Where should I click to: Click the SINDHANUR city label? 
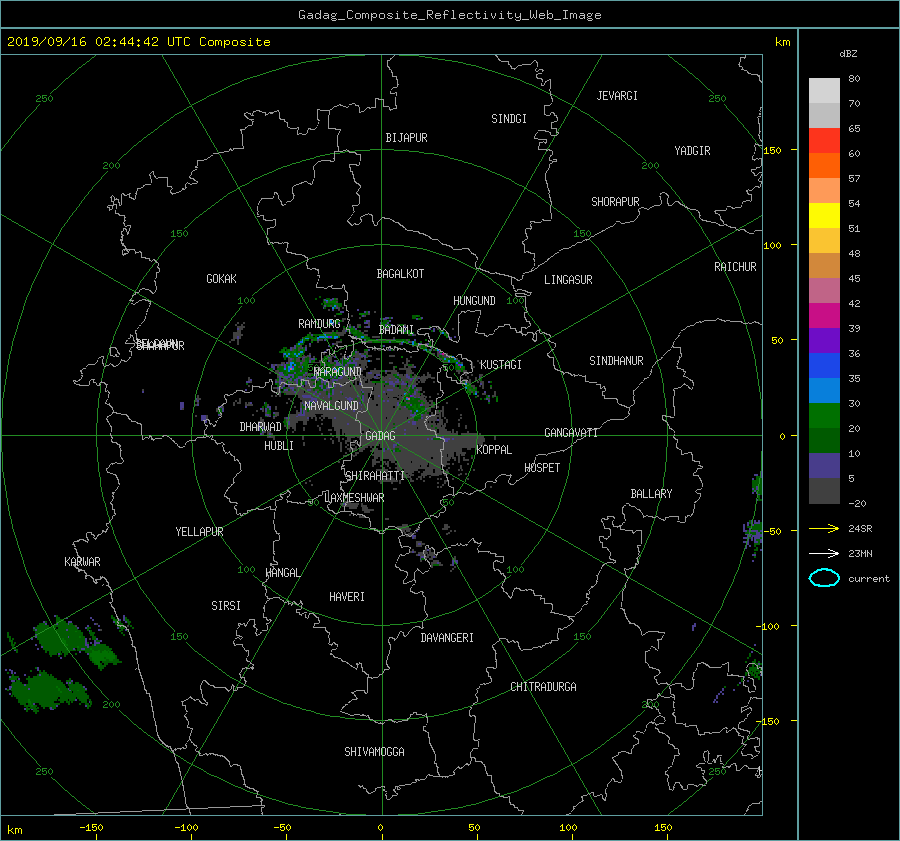click(x=616, y=361)
